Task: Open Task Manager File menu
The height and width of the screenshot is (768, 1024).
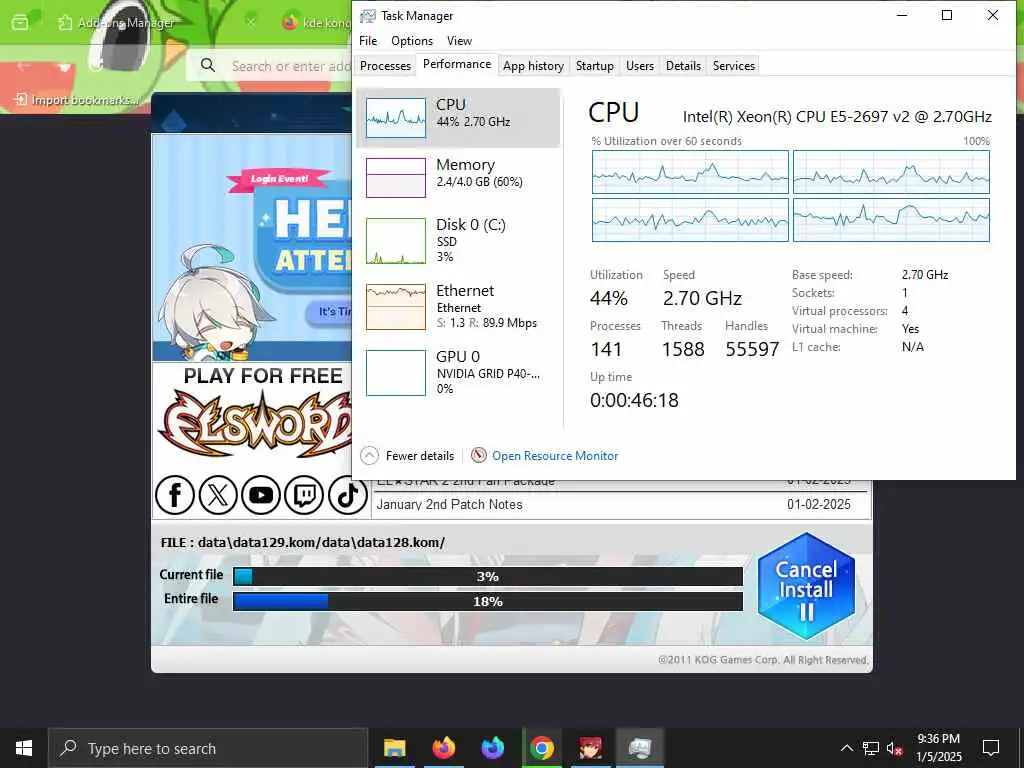Action: 368,40
